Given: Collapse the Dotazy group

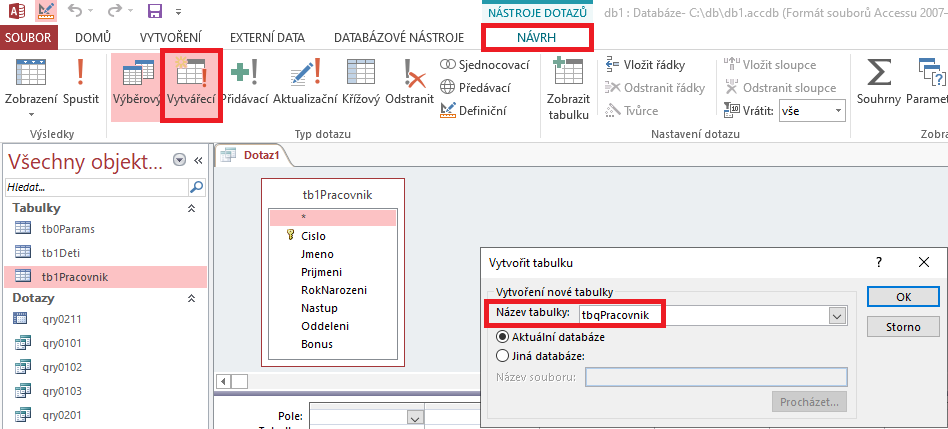Looking at the screenshot, I should [x=191, y=298].
